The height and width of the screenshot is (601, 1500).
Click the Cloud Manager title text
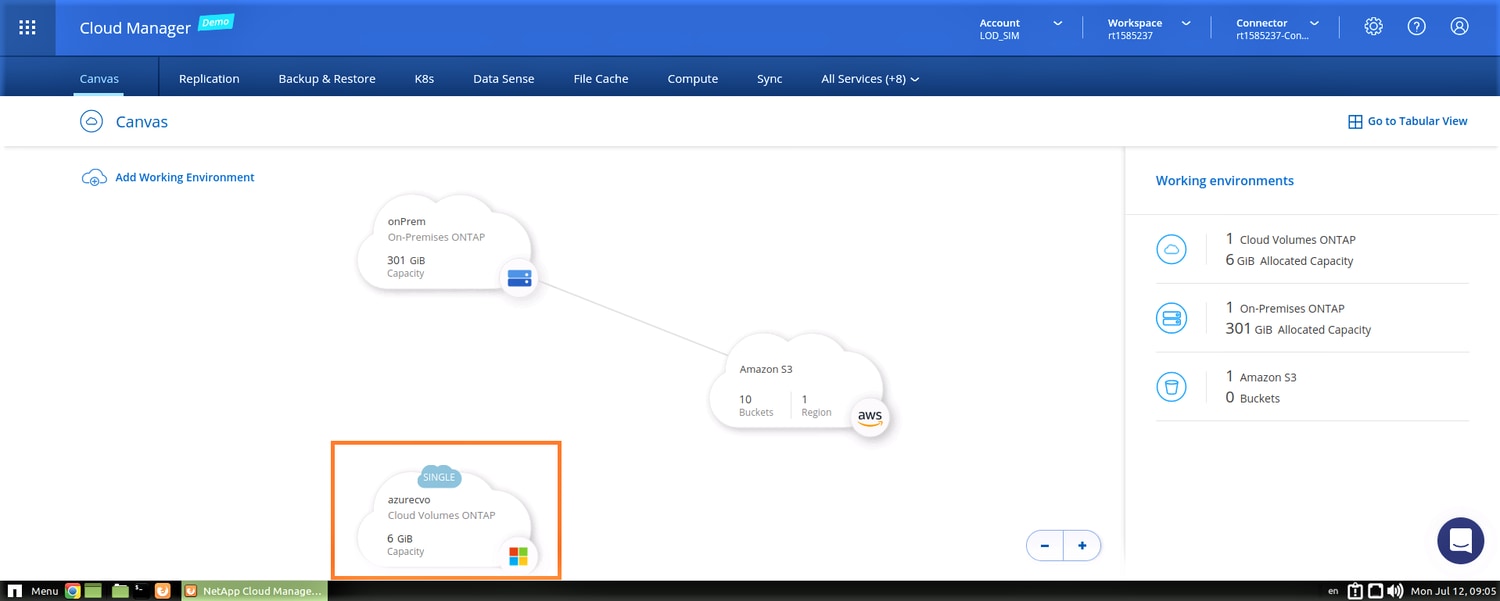[135, 28]
